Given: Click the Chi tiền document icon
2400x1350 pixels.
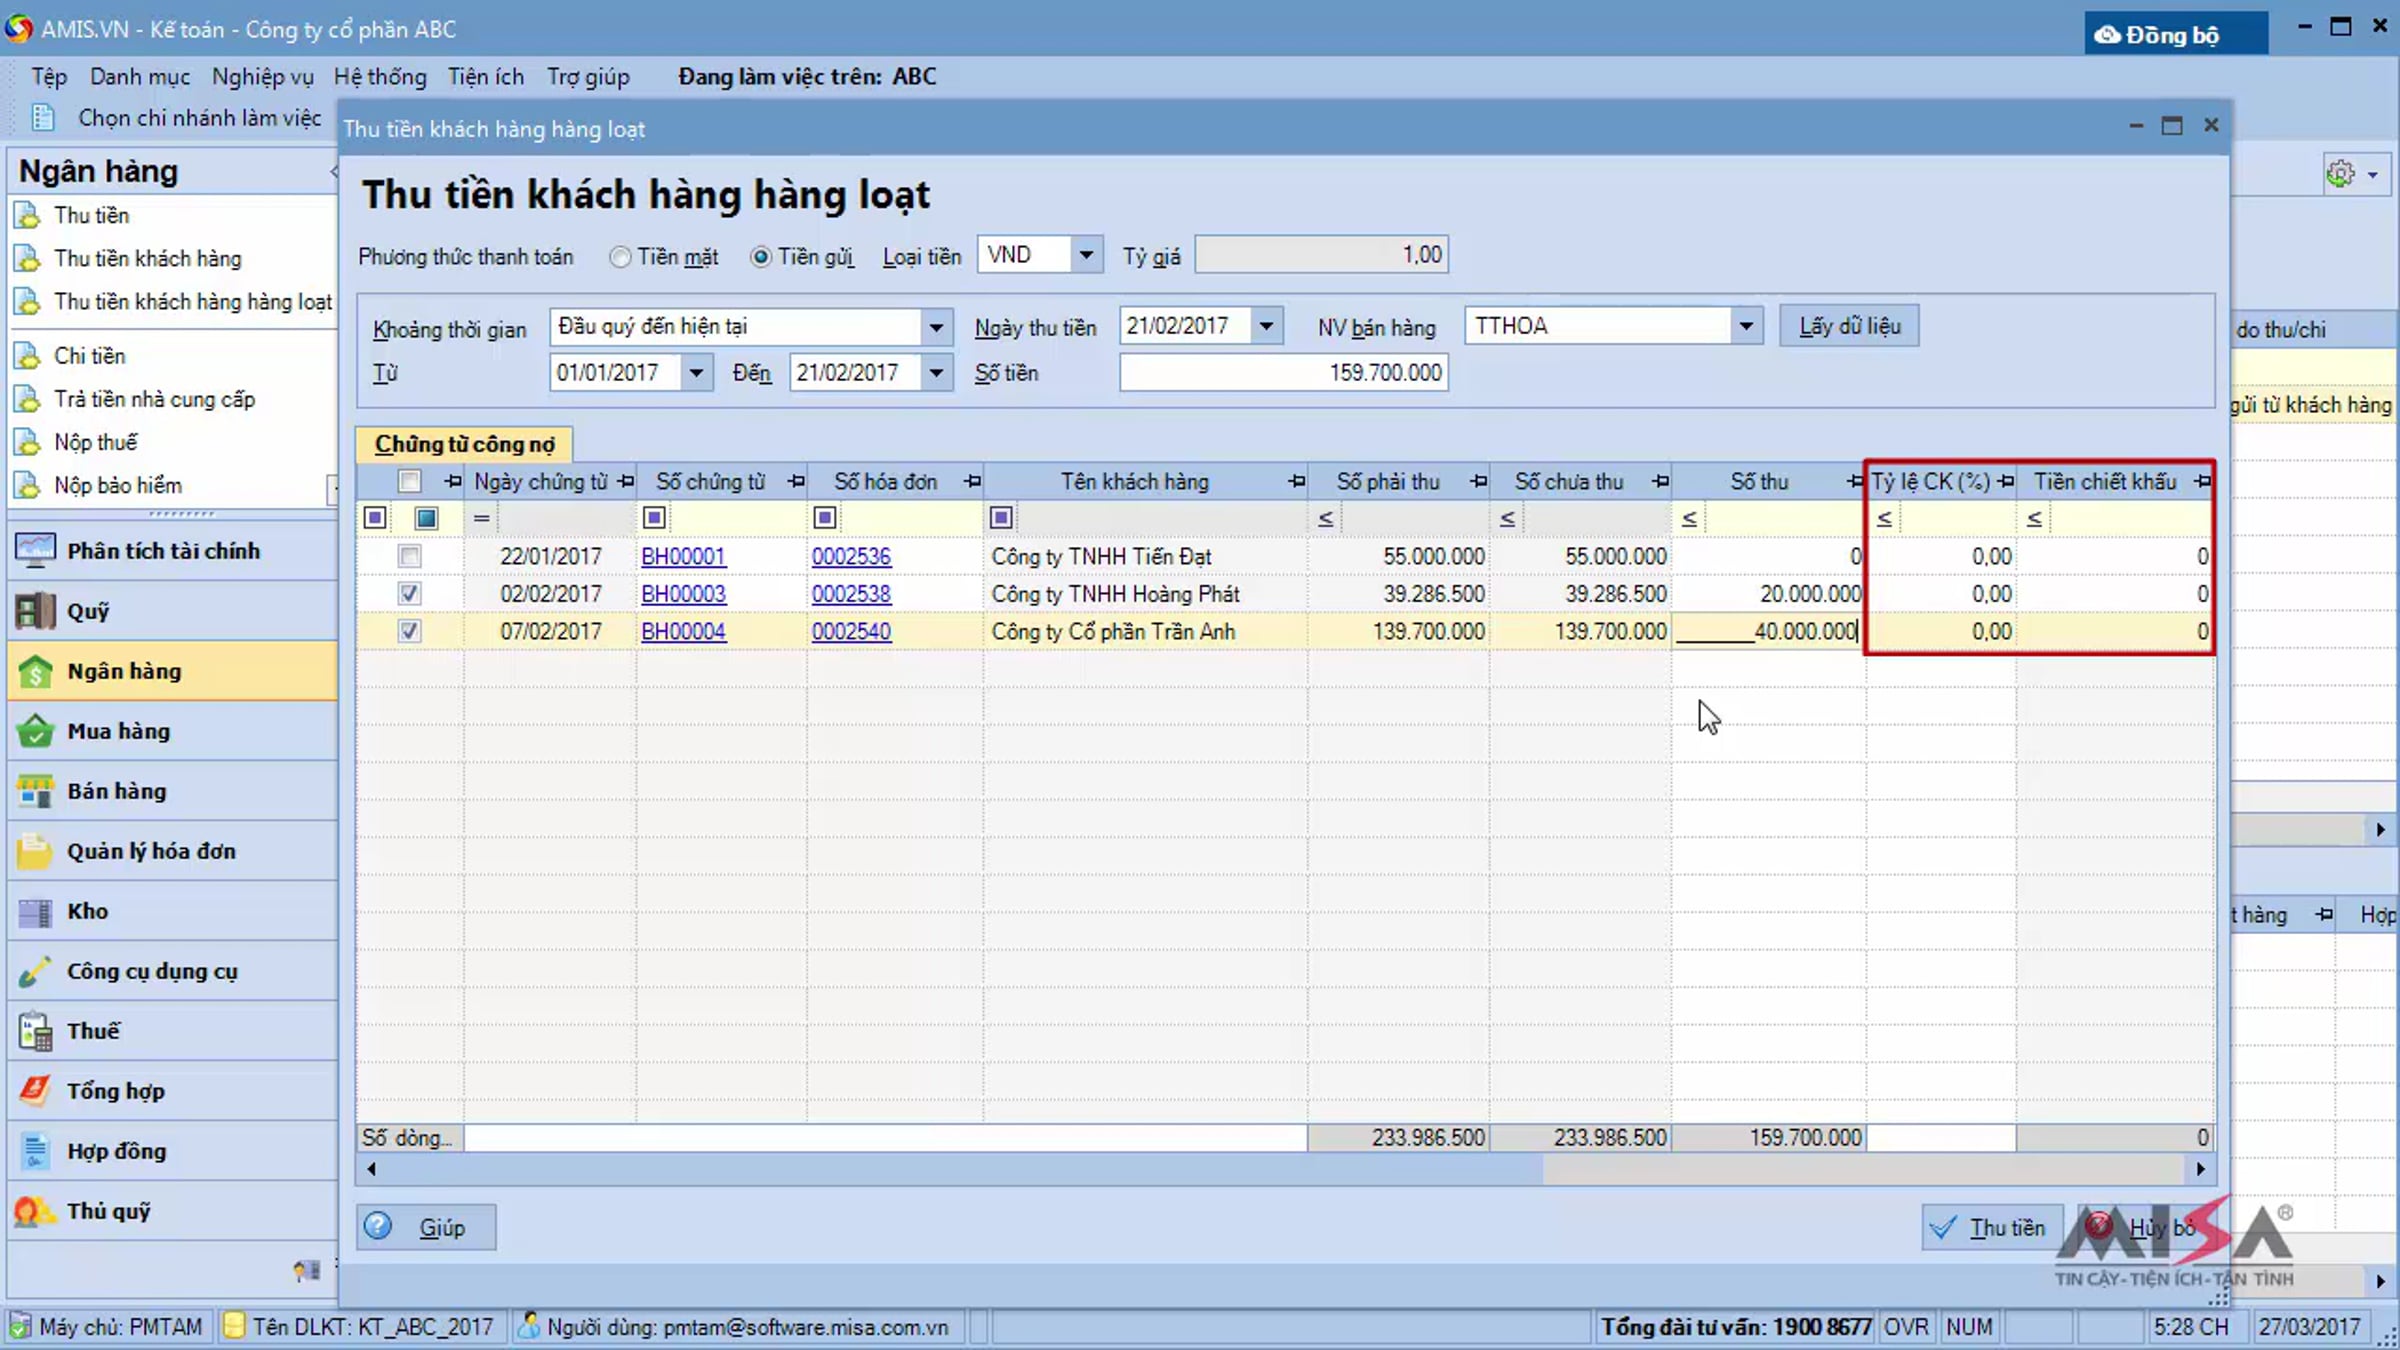Looking at the screenshot, I should [27, 356].
